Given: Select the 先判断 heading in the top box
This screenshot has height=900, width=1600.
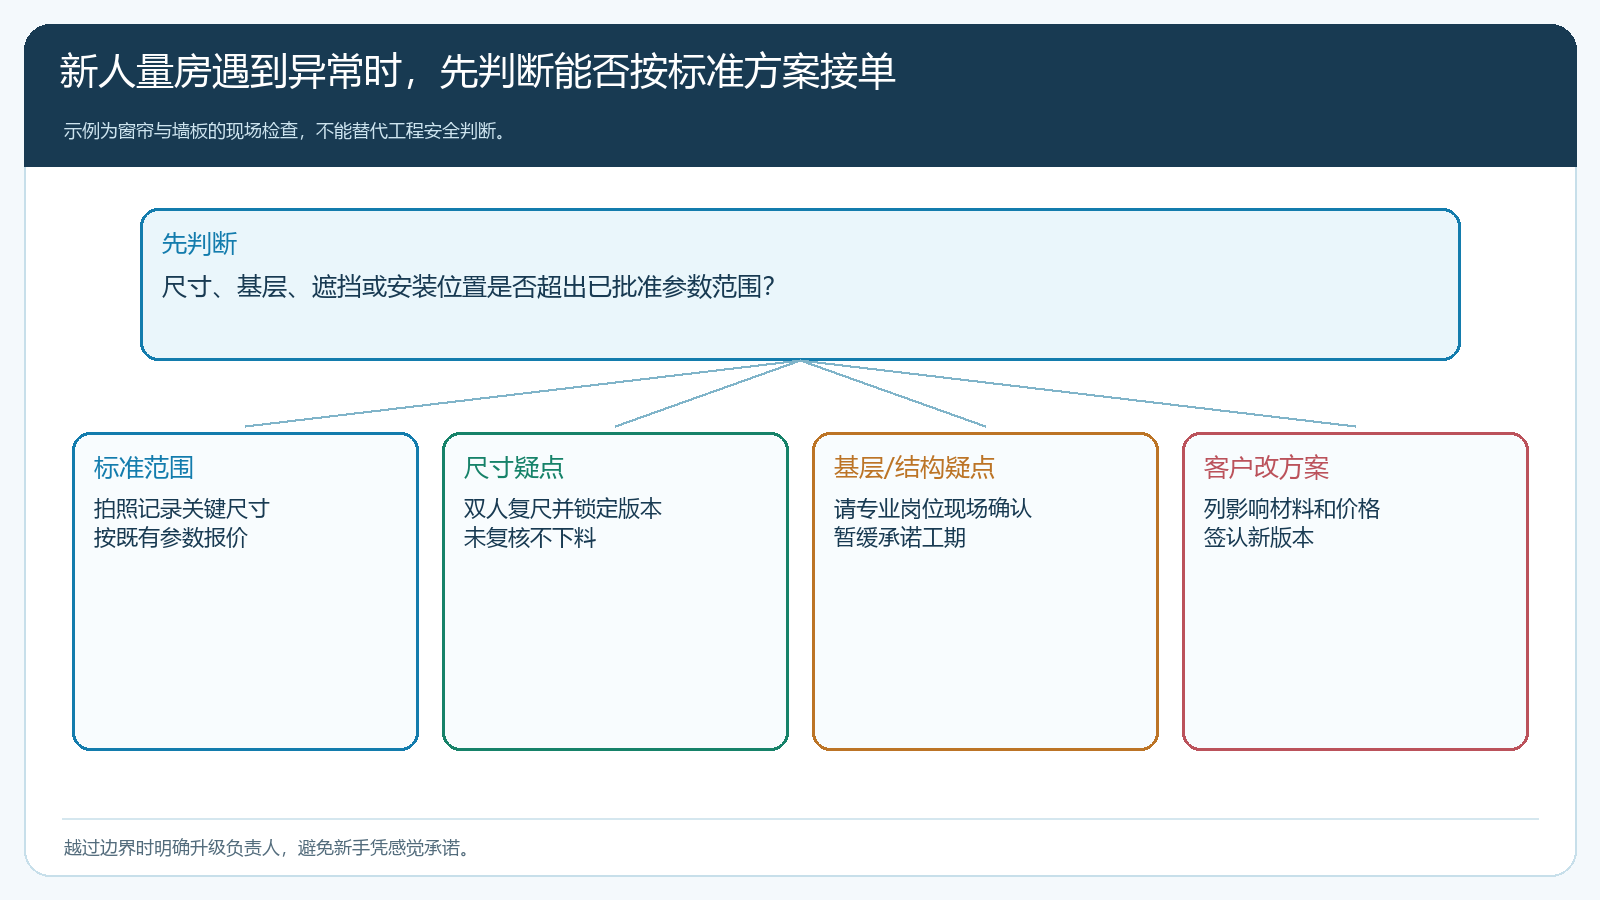Looking at the screenshot, I should click(x=199, y=243).
